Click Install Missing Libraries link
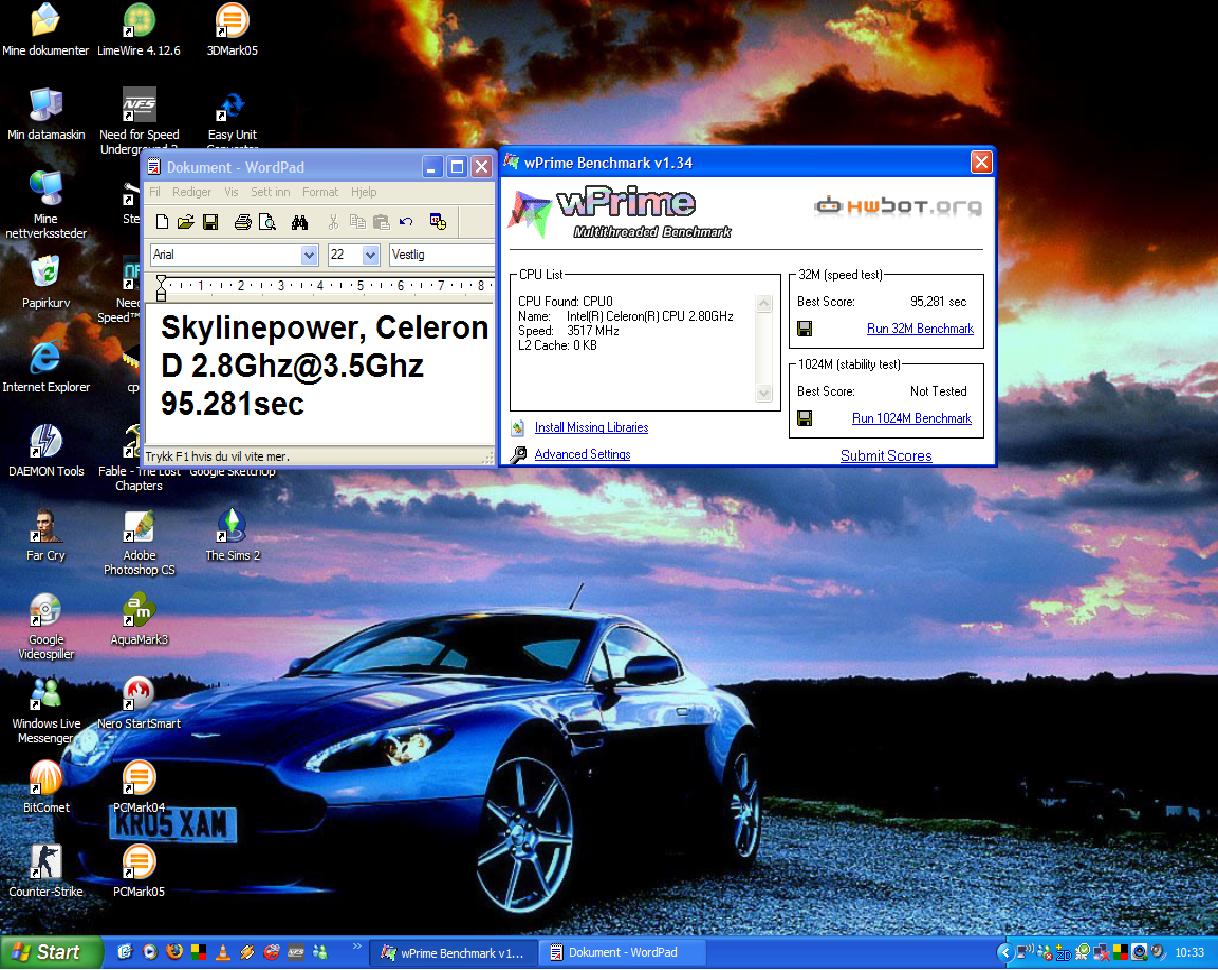The height and width of the screenshot is (970, 1218). click(x=591, y=427)
